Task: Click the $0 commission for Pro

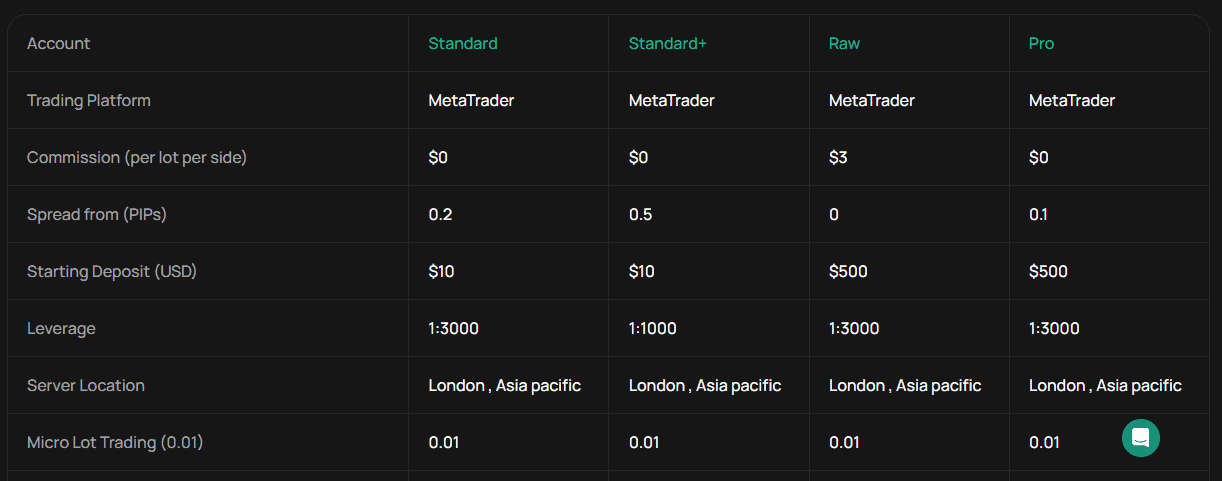Action: tap(1039, 157)
